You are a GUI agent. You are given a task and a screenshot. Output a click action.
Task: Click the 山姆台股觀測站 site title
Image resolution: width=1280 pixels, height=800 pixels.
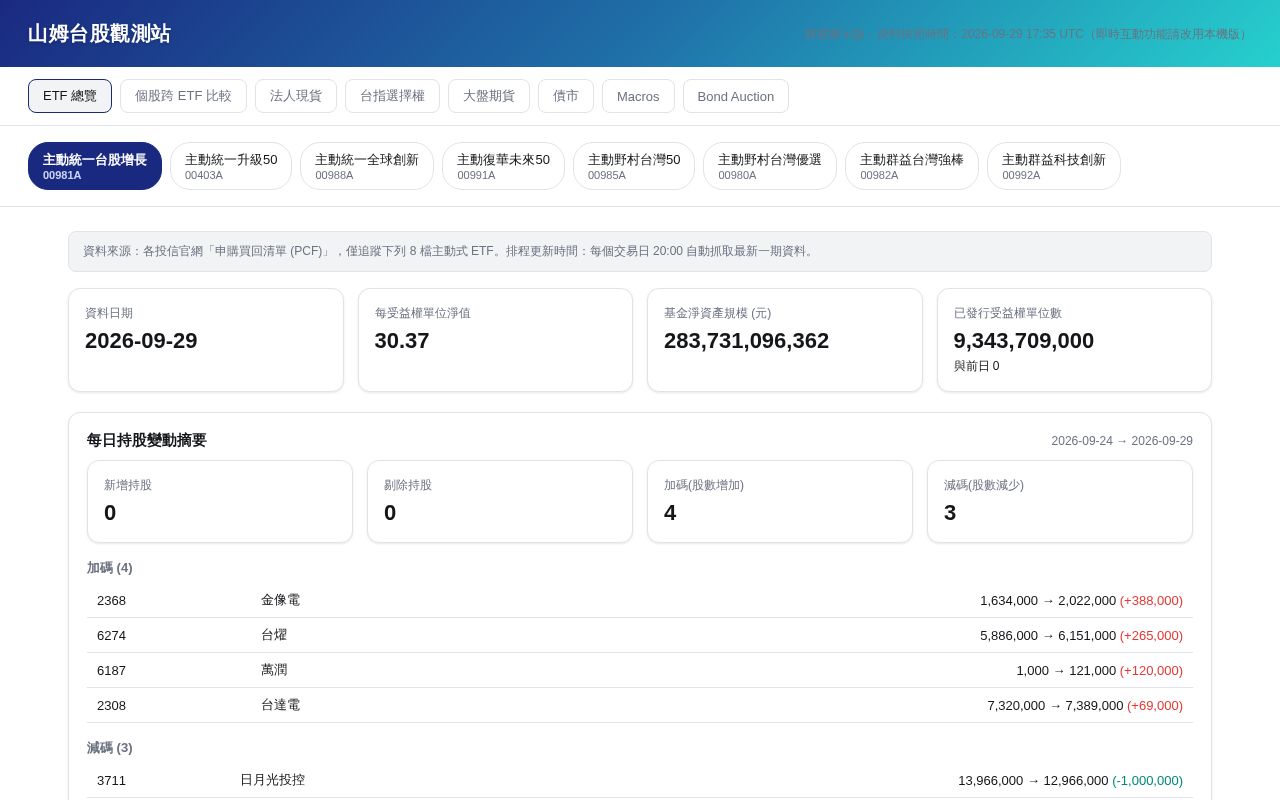pyautogui.click(x=99, y=34)
